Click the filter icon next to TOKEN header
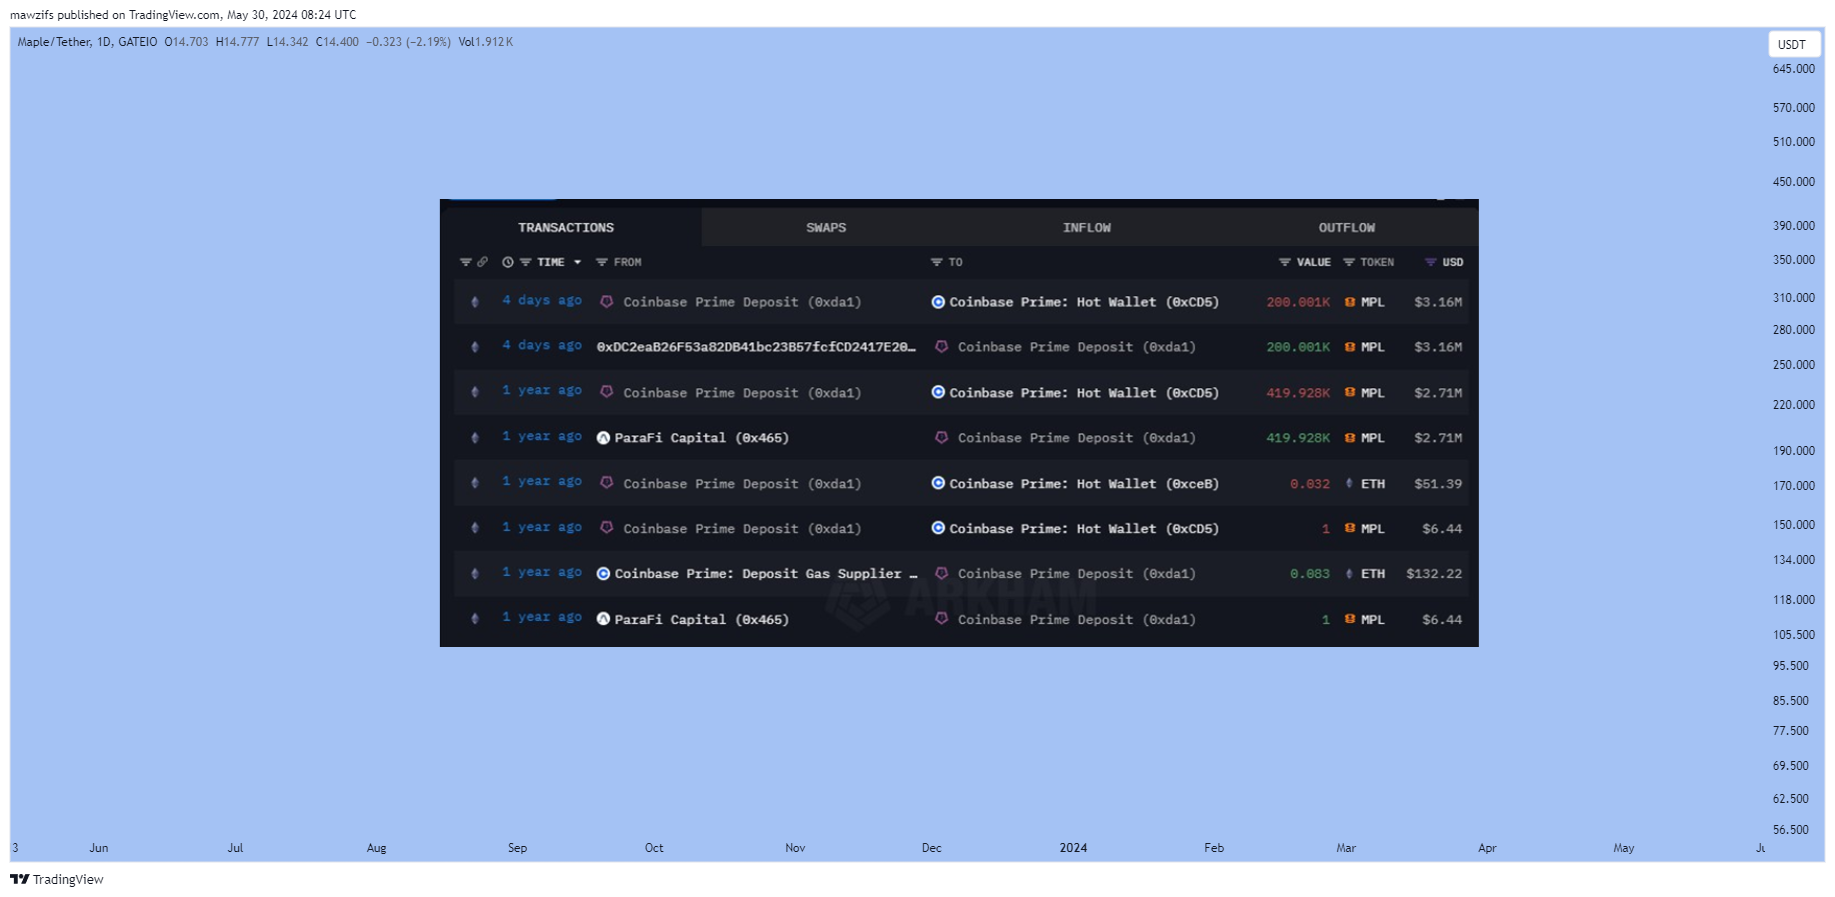1835x897 pixels. click(1349, 262)
